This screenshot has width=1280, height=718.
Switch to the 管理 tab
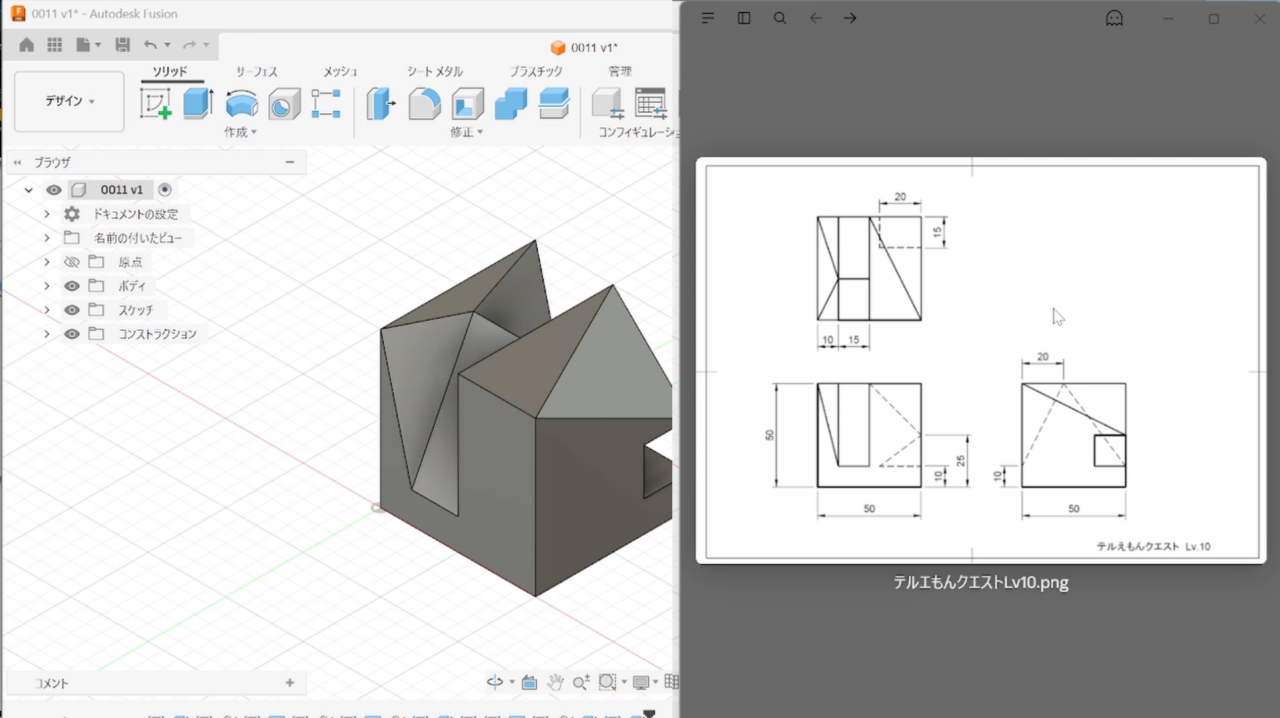click(x=620, y=72)
